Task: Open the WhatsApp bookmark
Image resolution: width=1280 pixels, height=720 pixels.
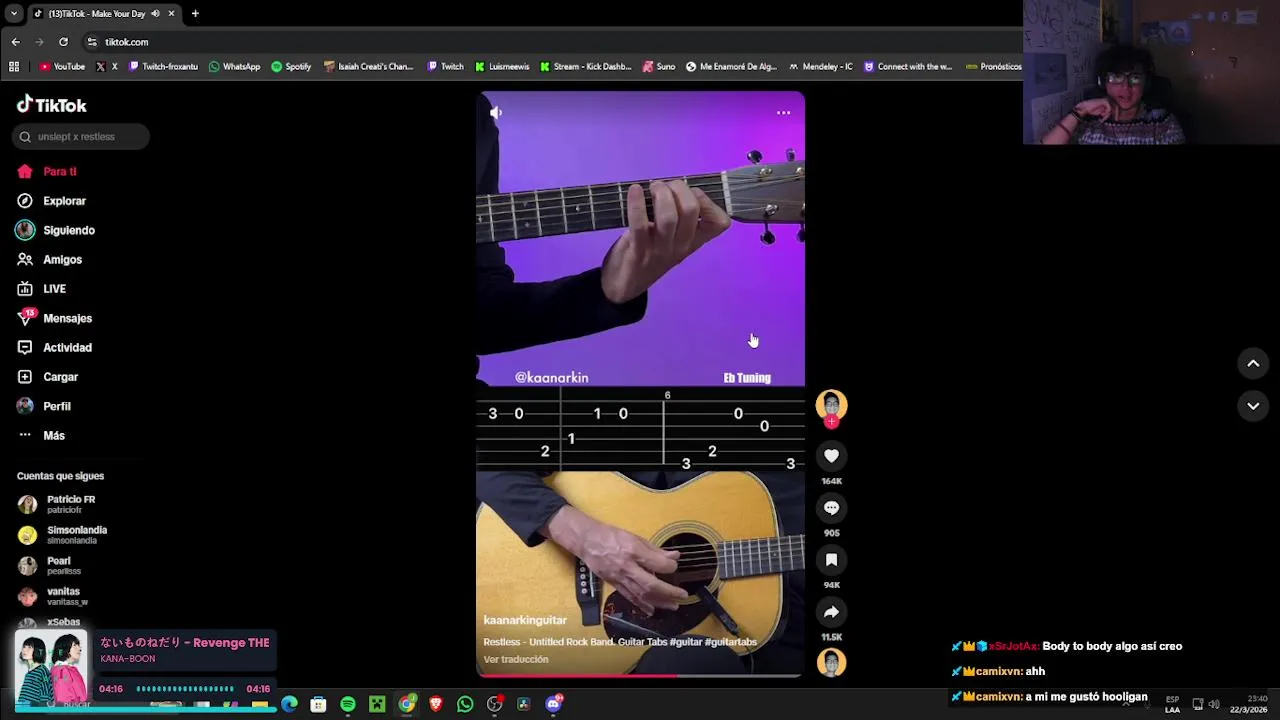Action: 235,67
